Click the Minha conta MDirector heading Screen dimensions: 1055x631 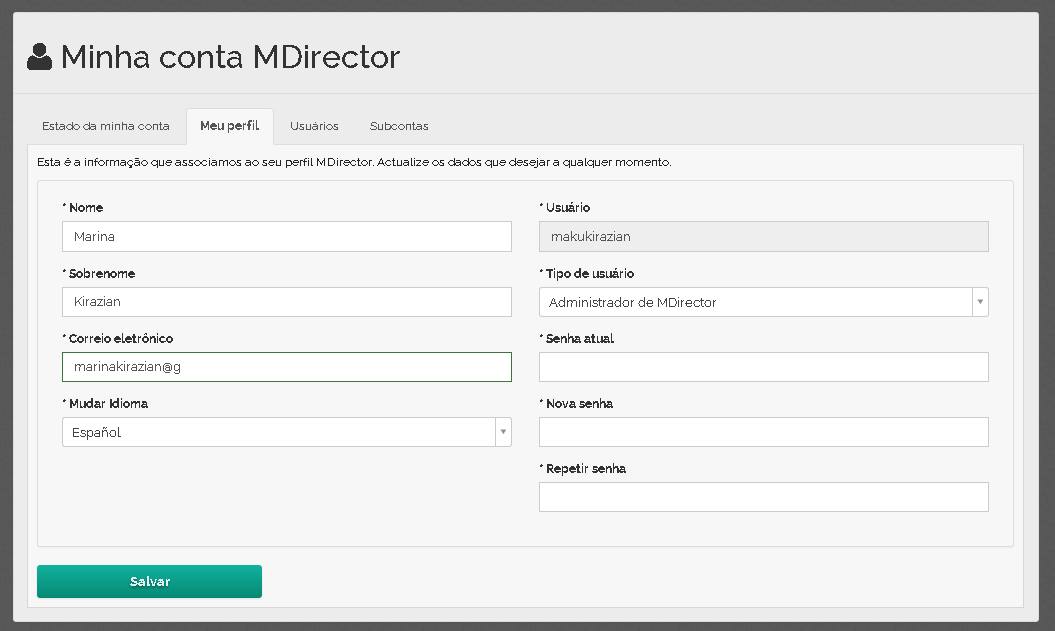(230, 57)
